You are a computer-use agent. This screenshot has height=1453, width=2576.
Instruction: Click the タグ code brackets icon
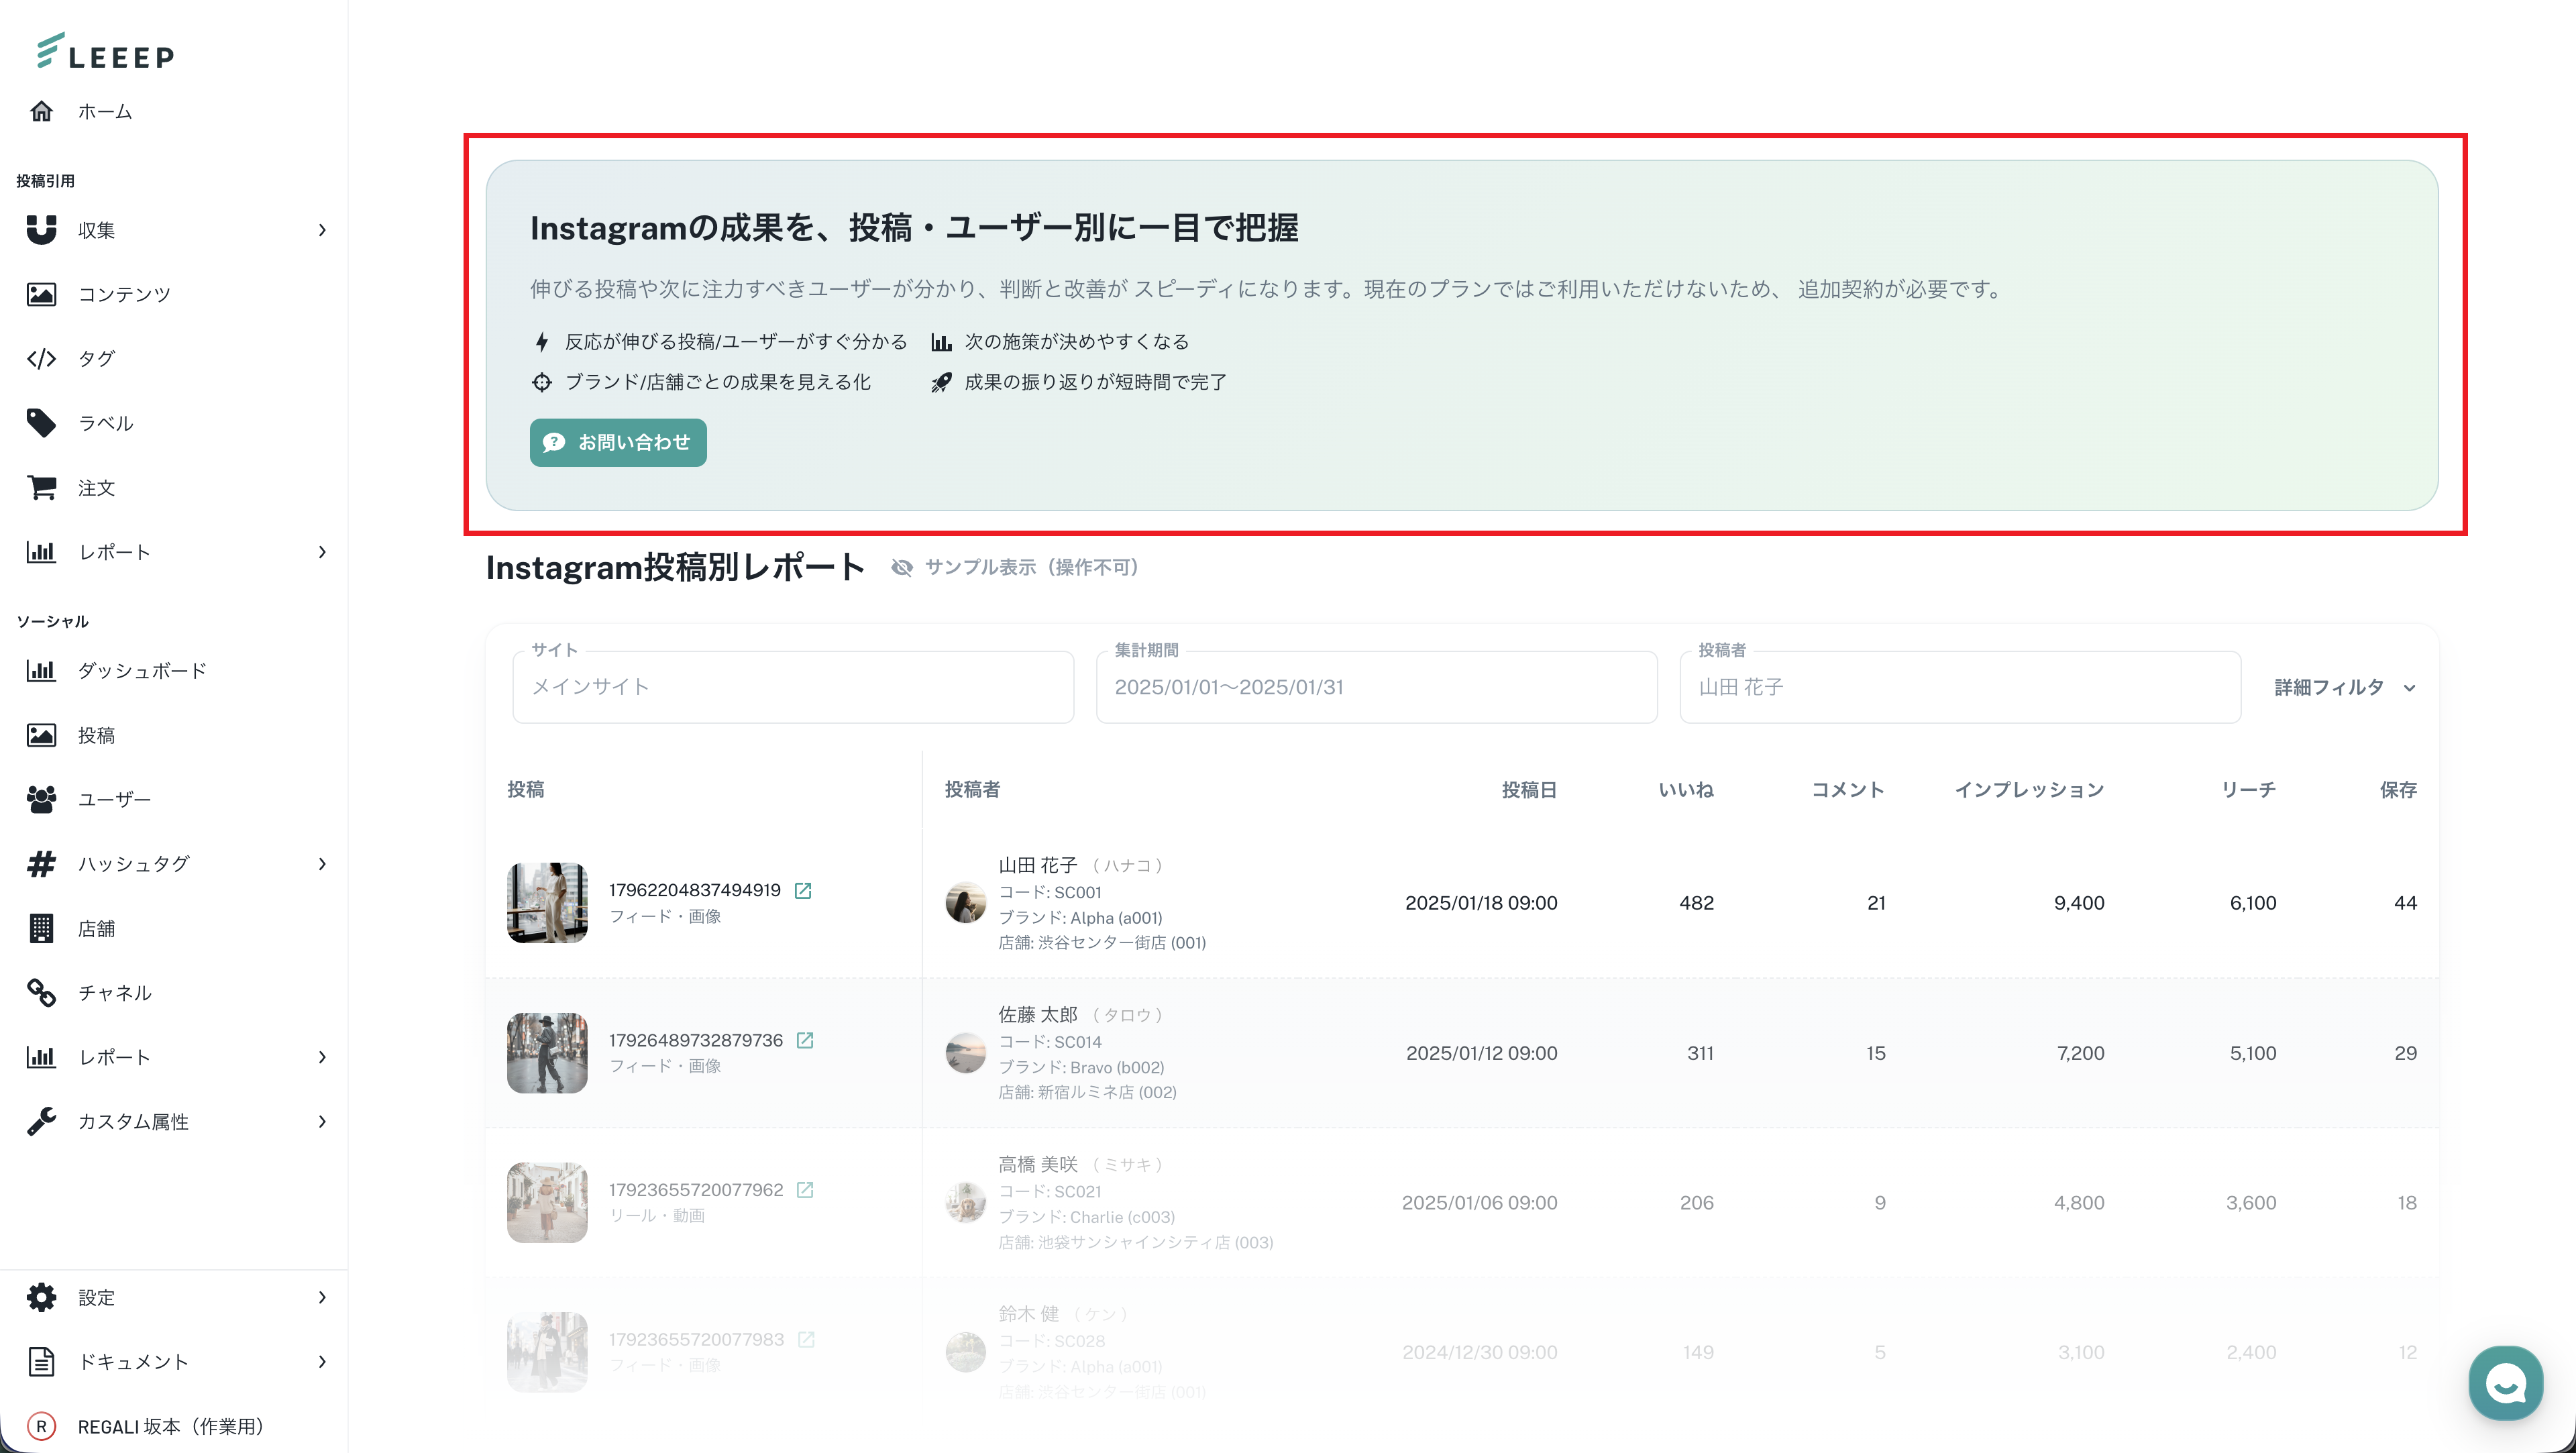coord(41,359)
